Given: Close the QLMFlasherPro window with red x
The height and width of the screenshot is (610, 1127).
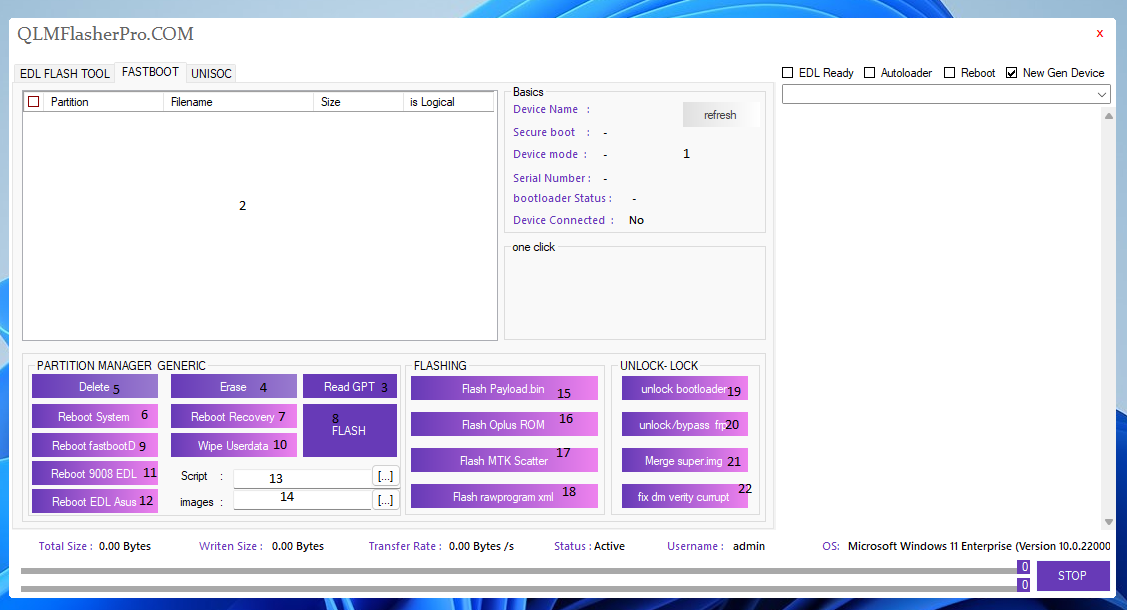Looking at the screenshot, I should point(1100,34).
